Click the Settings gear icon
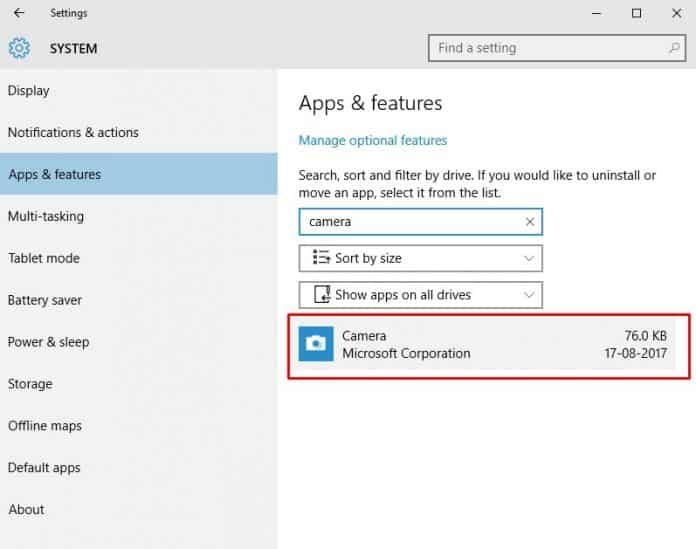Image resolution: width=696 pixels, height=549 pixels. click(x=19, y=48)
